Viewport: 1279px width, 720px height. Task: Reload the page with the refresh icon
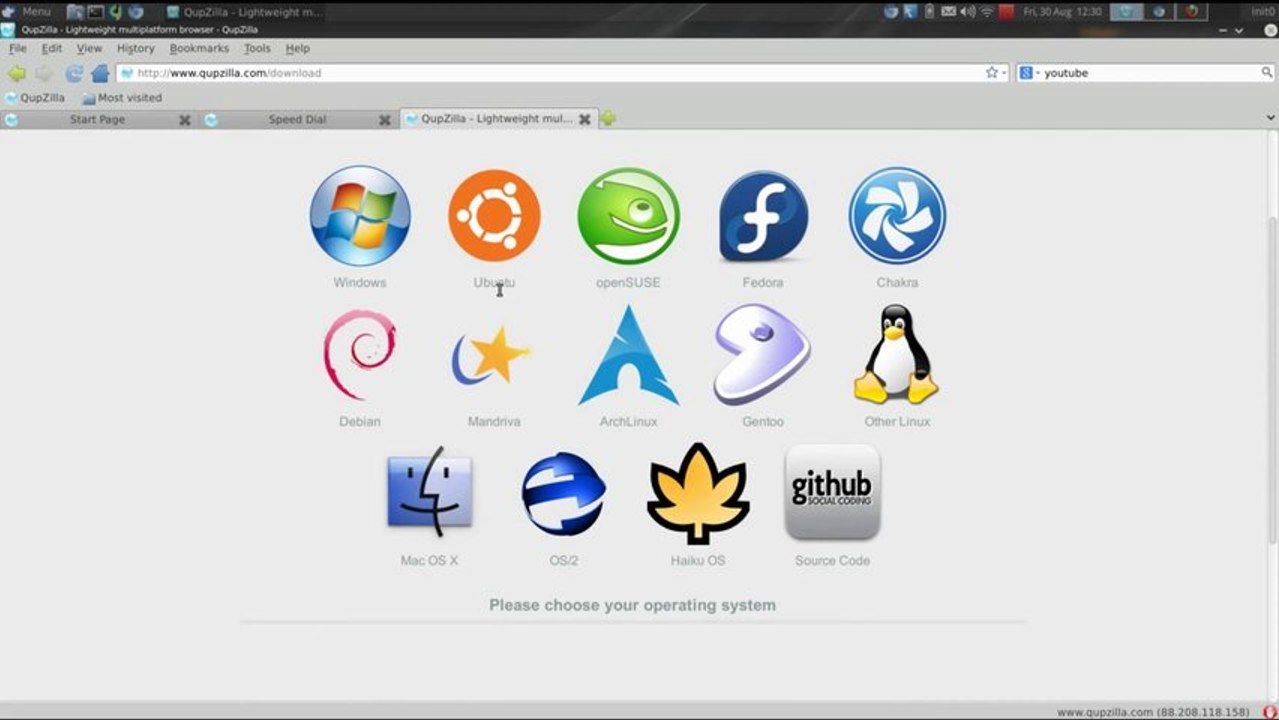[x=73, y=73]
